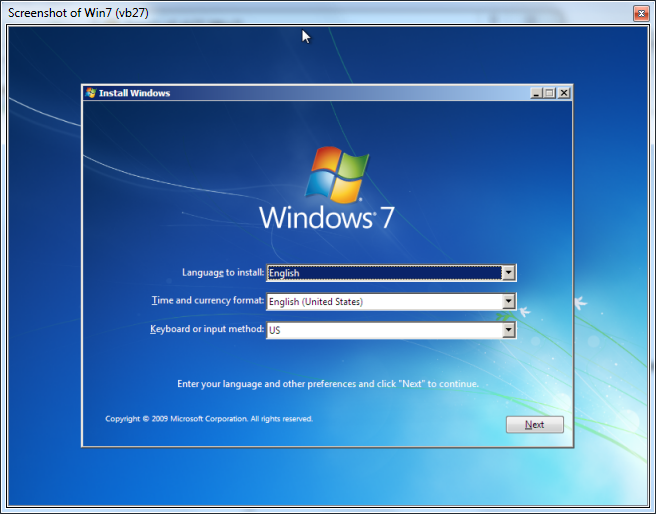Click the 'Enter your language and other preferences' instruction
Viewport: 656px width, 514px height.
(x=328, y=384)
